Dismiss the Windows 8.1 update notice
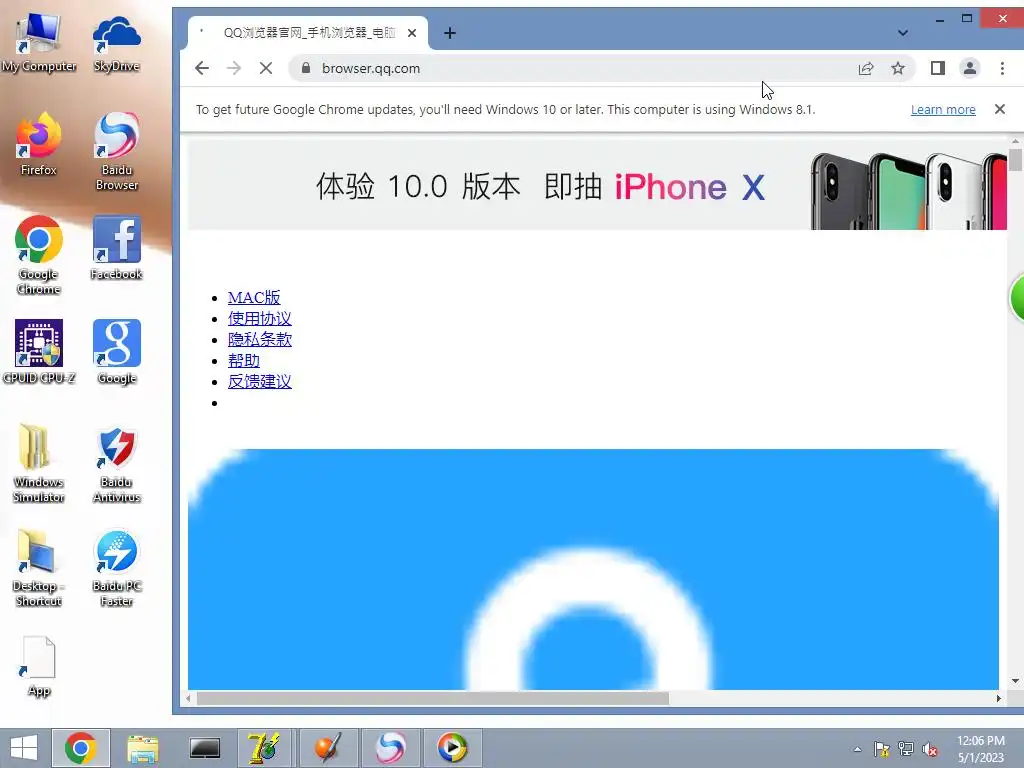Screen dimensions: 1024x768 [x=1000, y=109]
